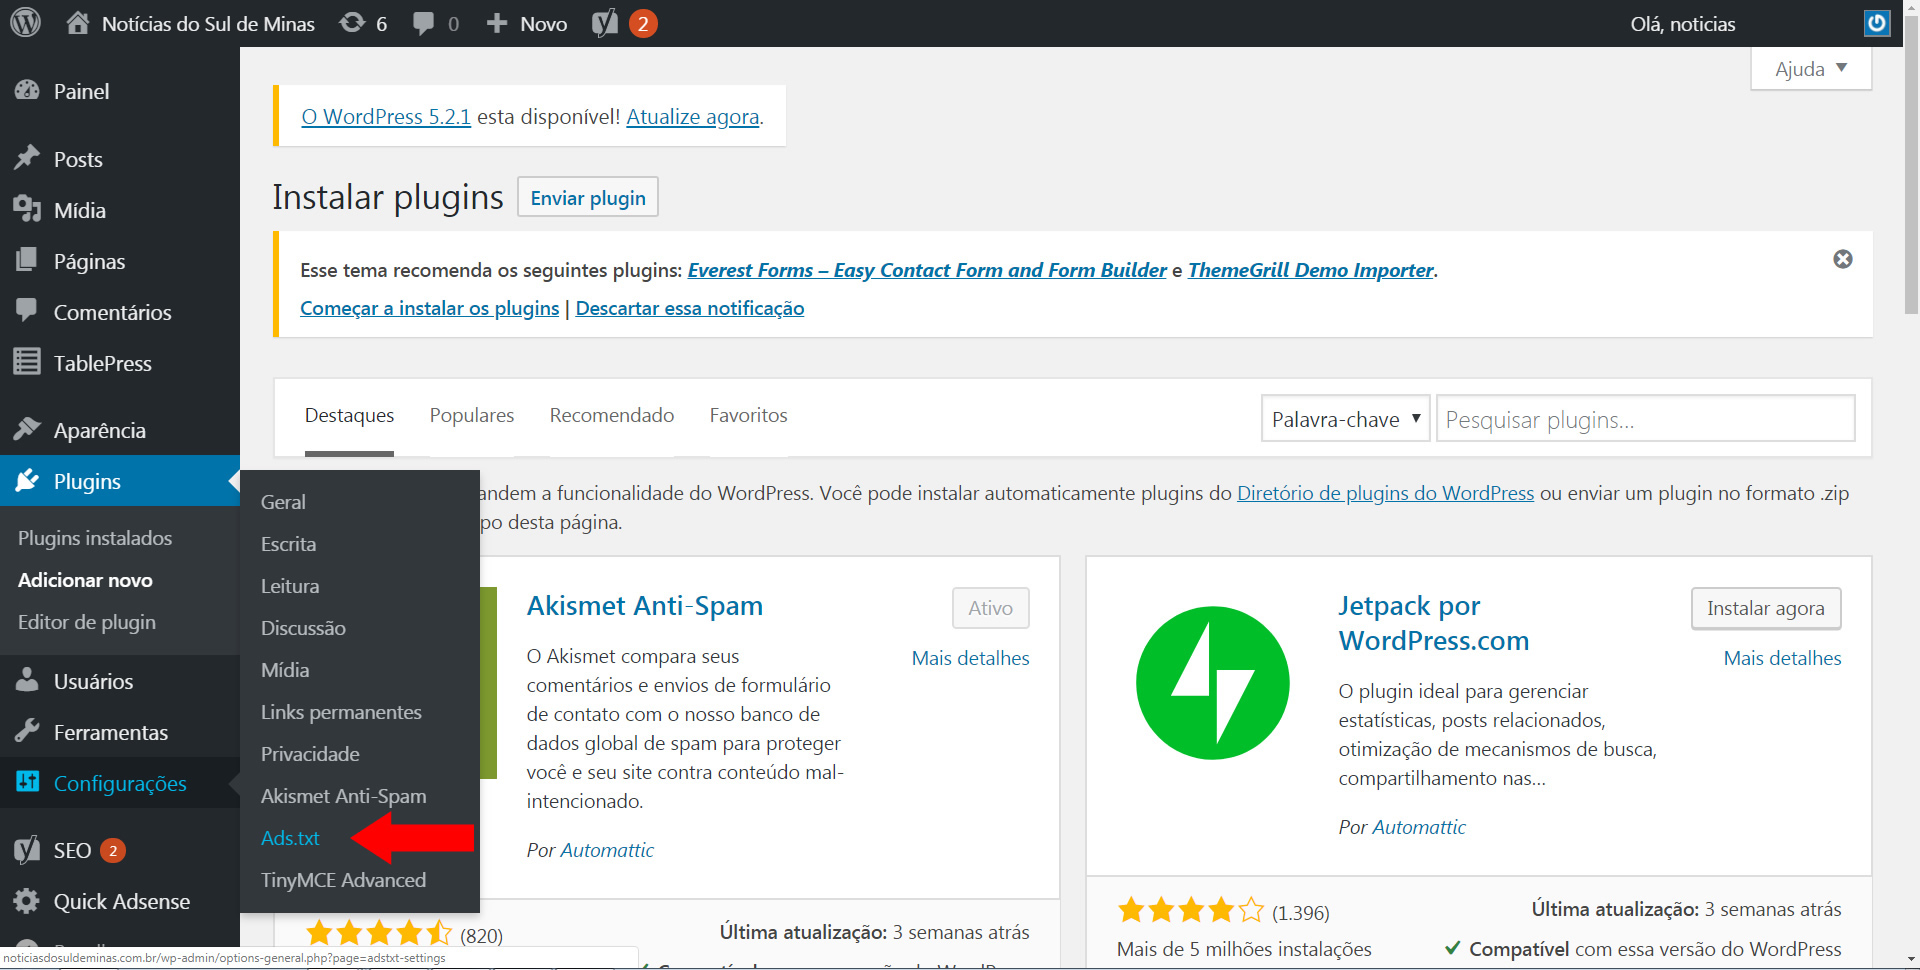1920x970 pixels.
Task: Open Links permanentes settings item
Action: [x=341, y=712]
